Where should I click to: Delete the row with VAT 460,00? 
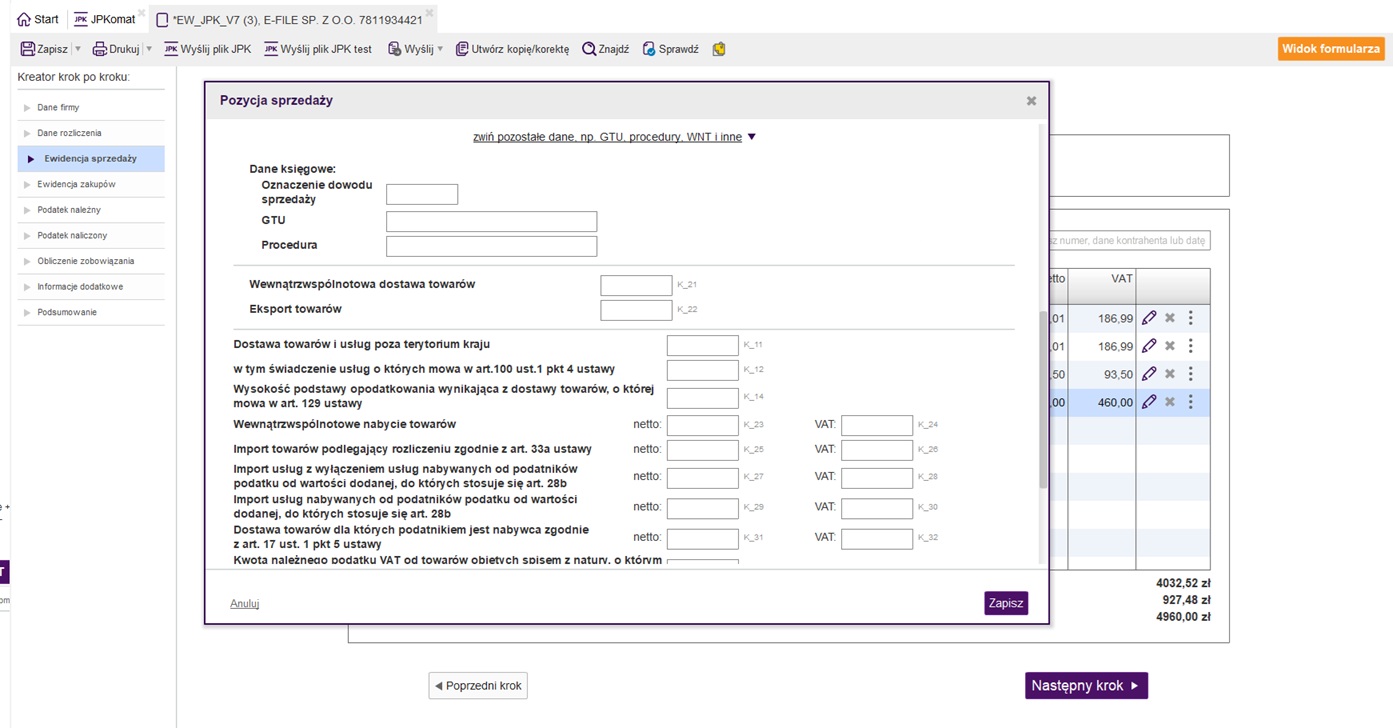coord(1170,402)
